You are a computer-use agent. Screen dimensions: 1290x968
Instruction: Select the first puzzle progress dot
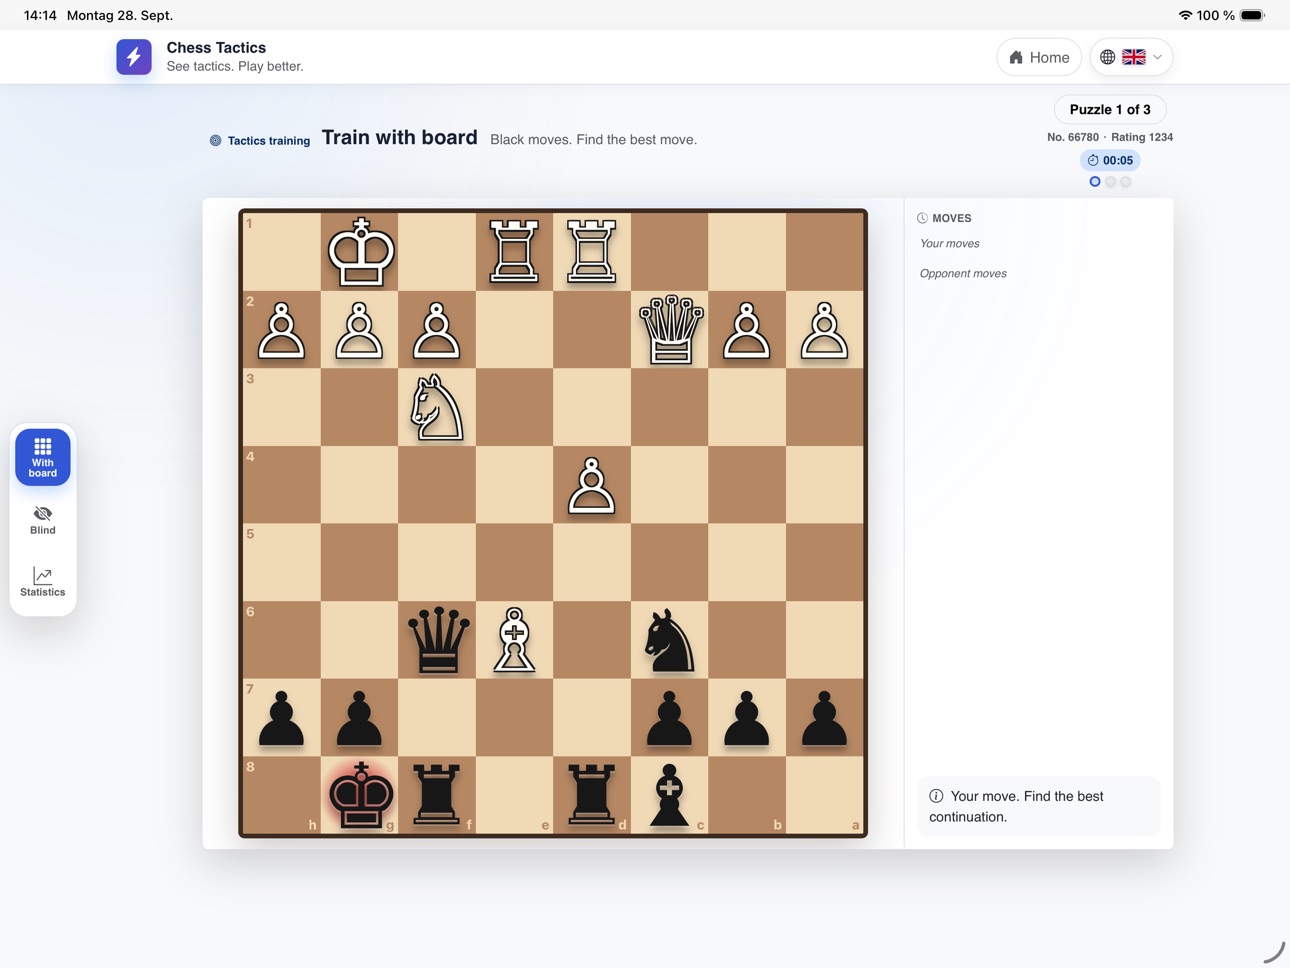1095,182
